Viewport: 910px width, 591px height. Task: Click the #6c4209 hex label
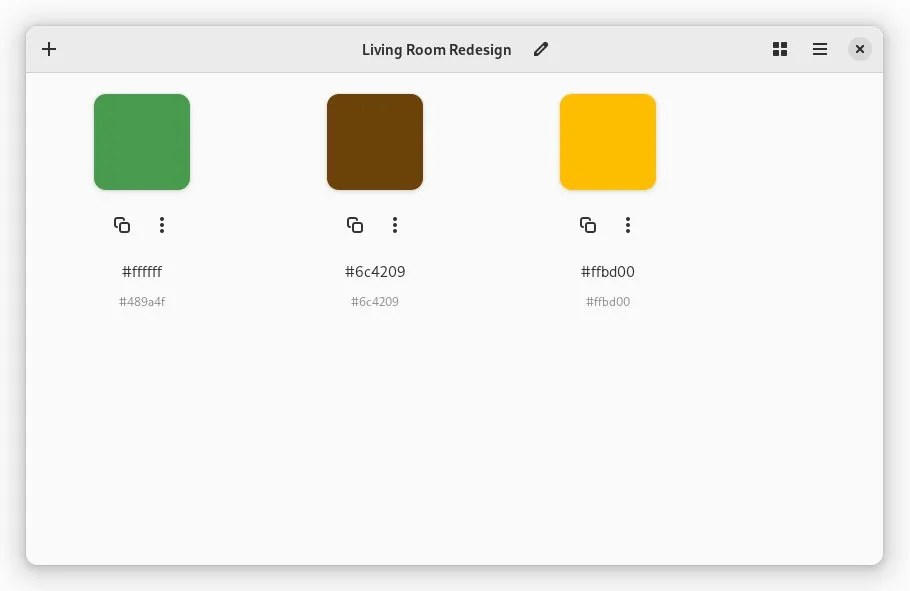[x=374, y=271]
